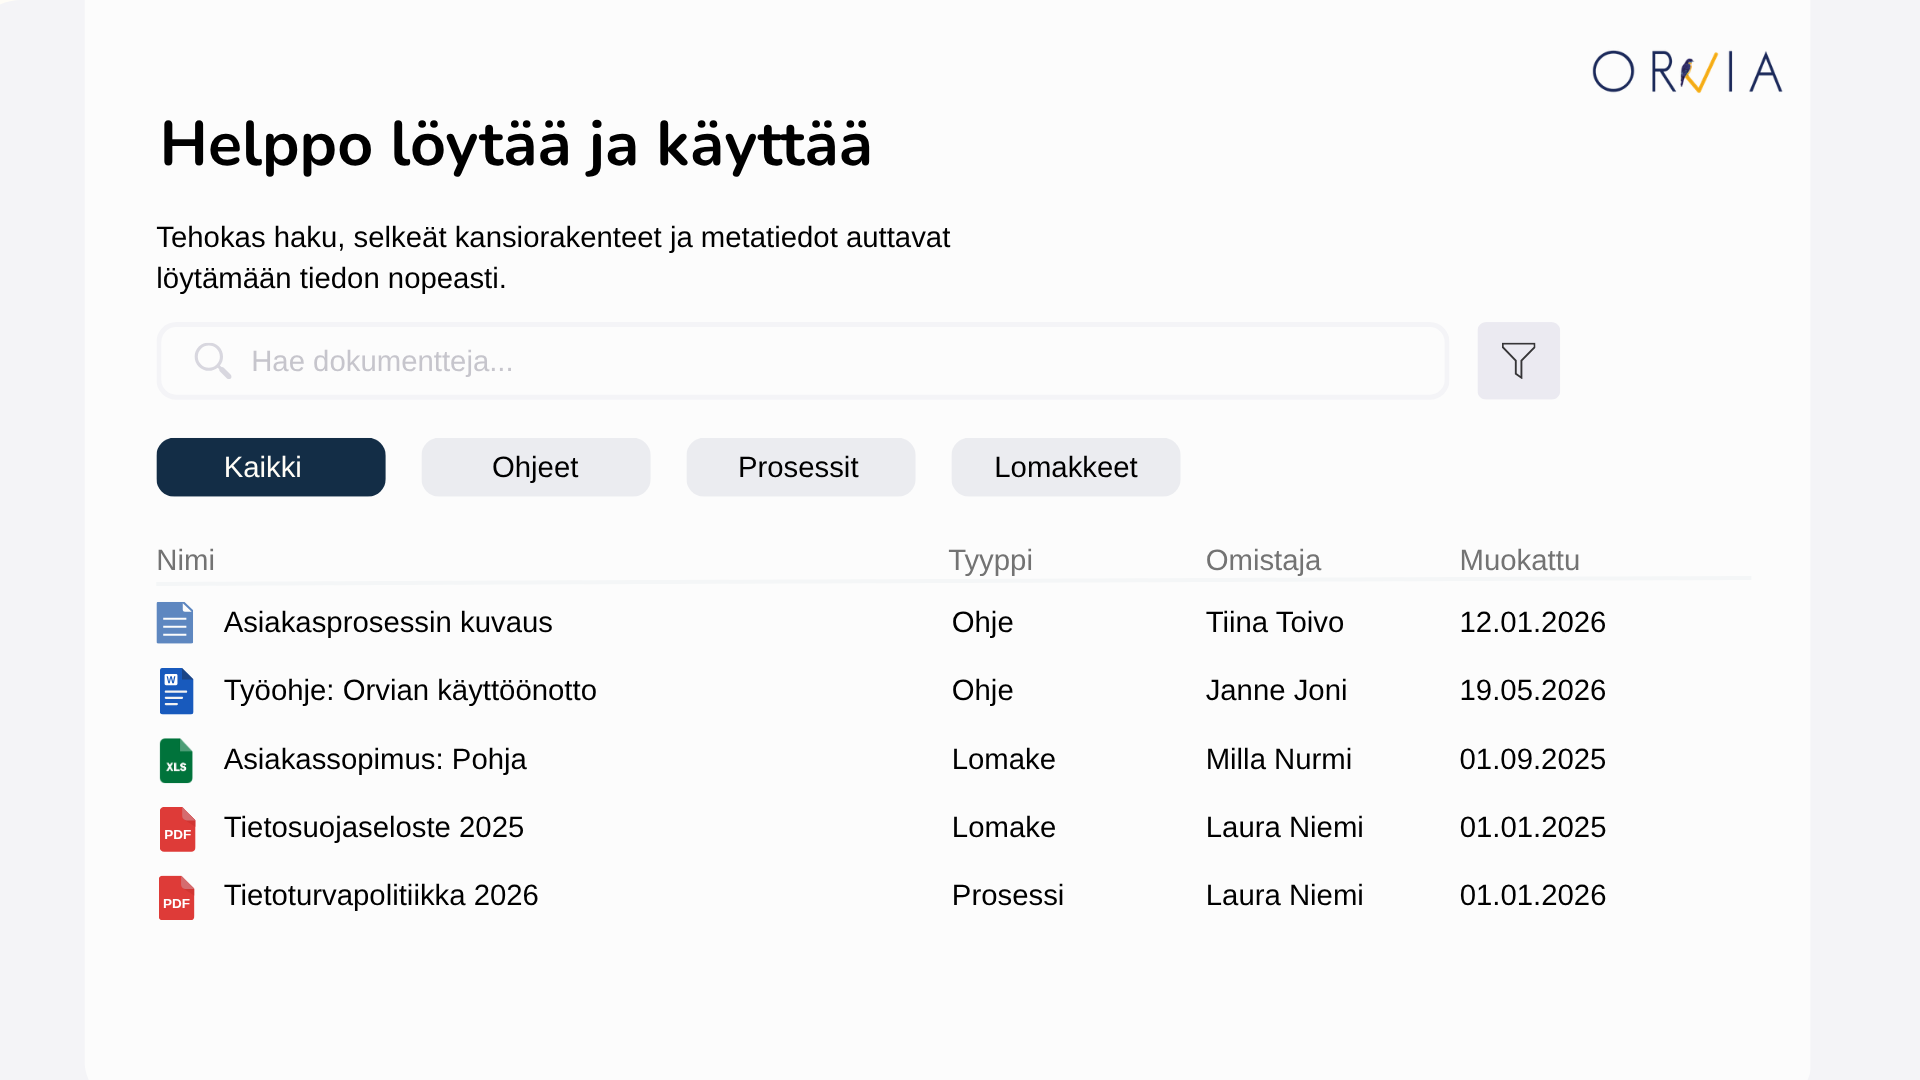This screenshot has width=1920, height=1080.
Task: Click owner Janne Joni
Action: point(1276,690)
